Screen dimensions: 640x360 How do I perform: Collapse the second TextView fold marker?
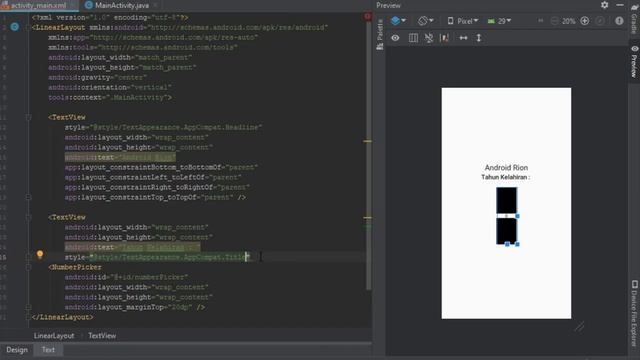coord(28,217)
